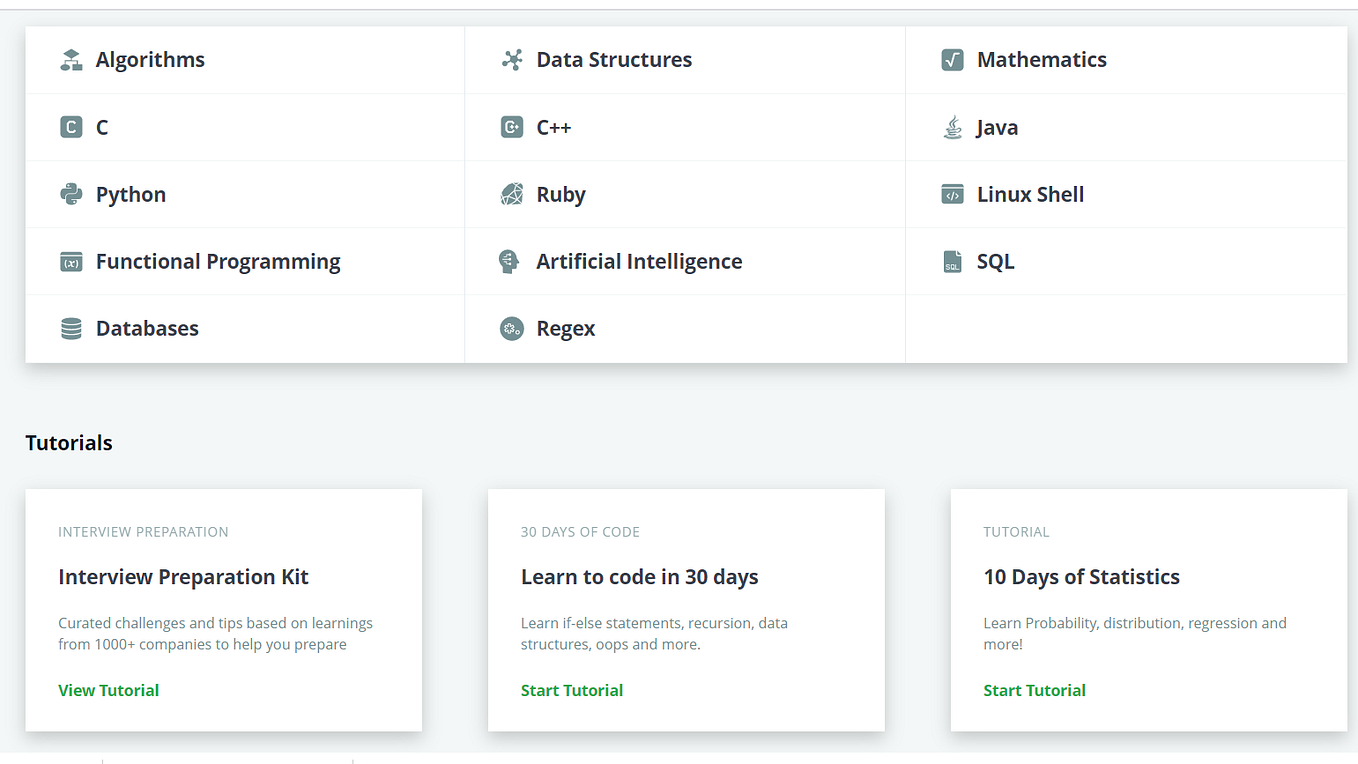Click the Regex gear icon

[512, 329]
